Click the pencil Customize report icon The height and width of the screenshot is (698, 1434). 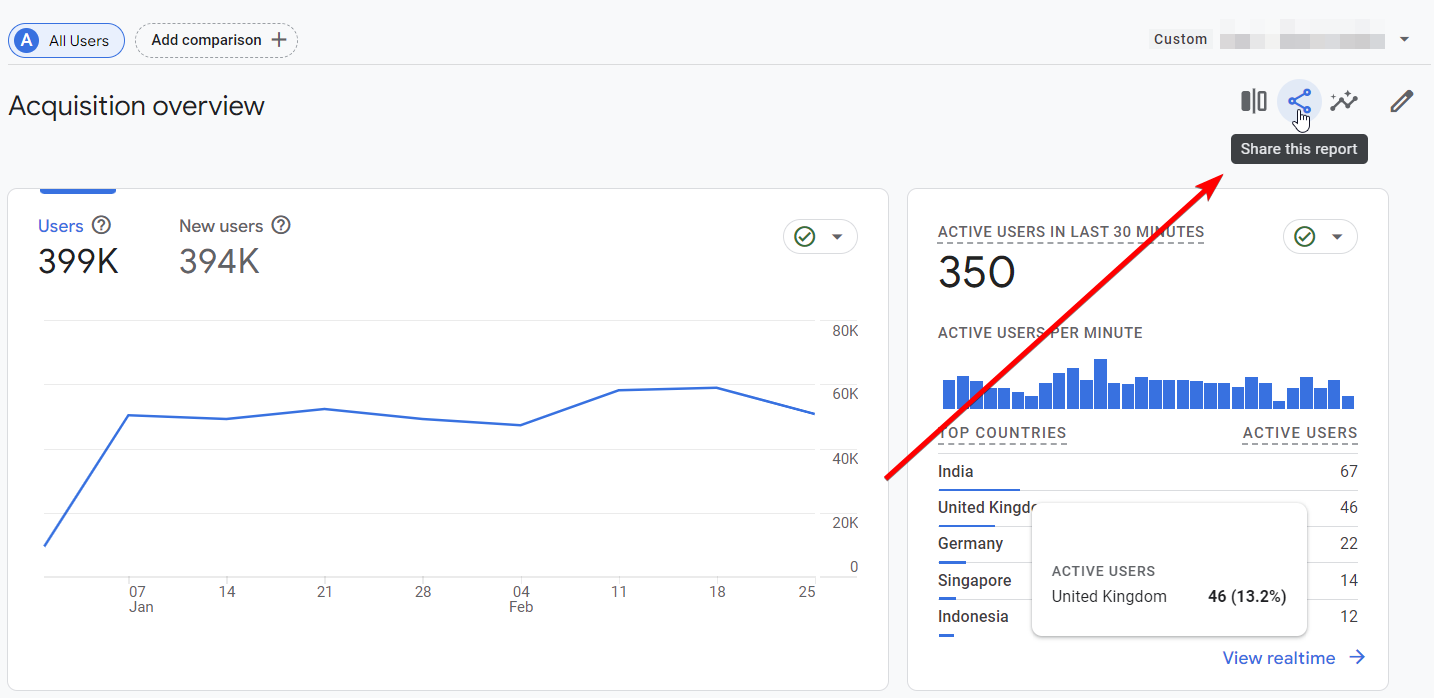(1402, 101)
